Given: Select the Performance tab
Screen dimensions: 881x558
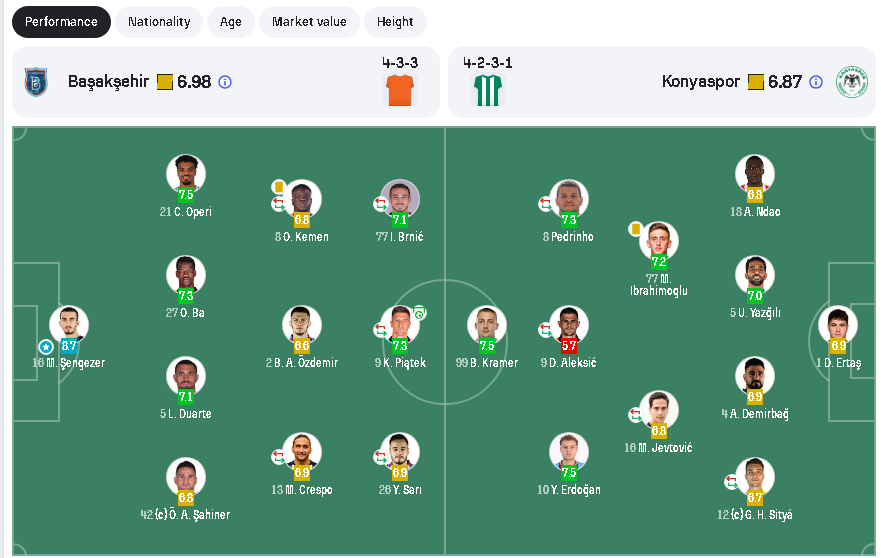Looking at the screenshot, I should (62, 22).
